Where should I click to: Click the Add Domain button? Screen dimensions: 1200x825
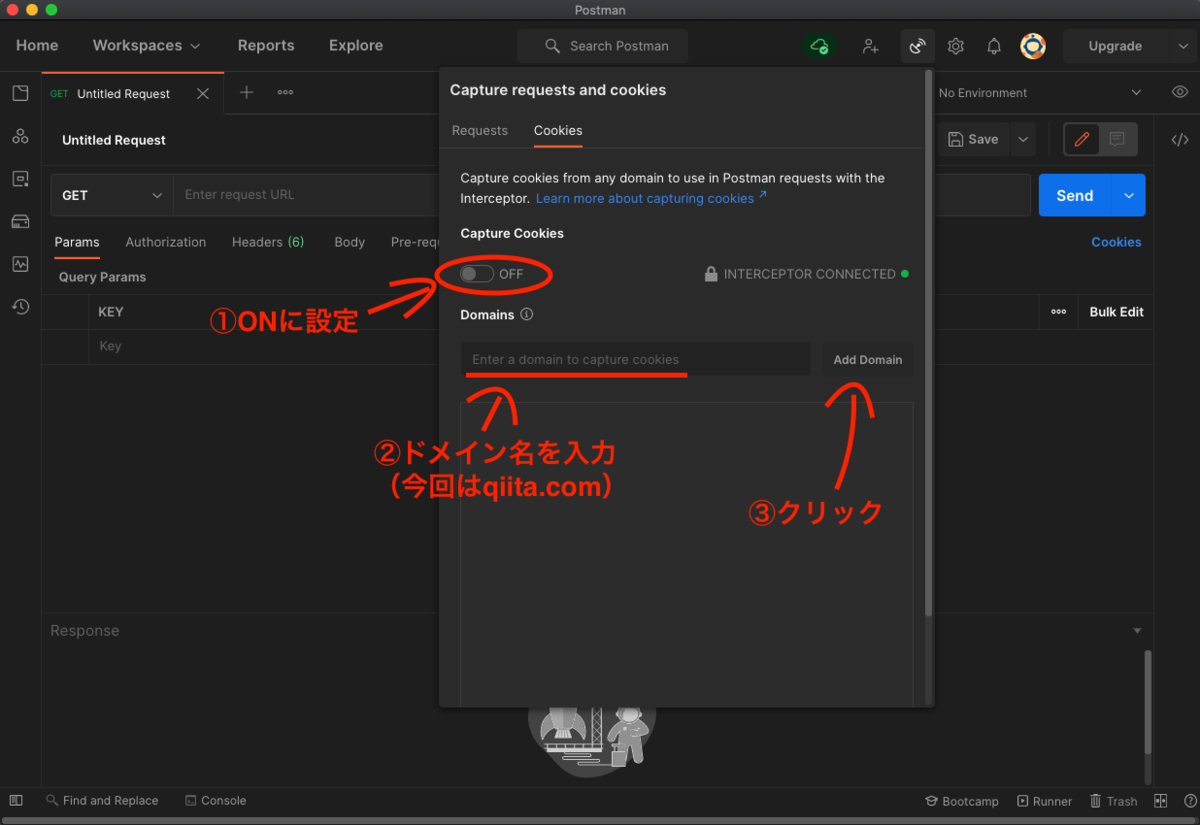tap(868, 360)
